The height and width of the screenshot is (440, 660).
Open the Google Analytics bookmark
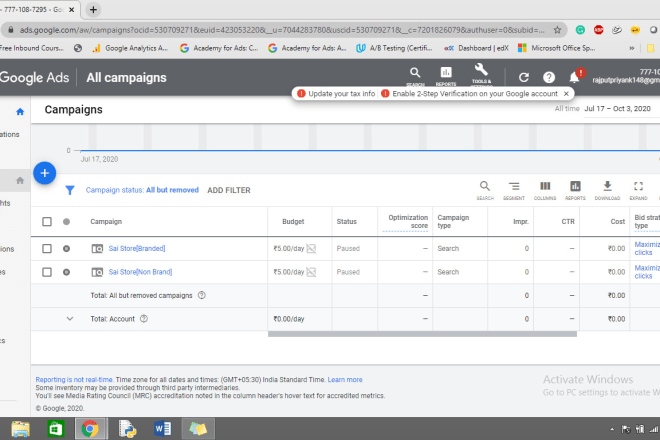pos(130,48)
